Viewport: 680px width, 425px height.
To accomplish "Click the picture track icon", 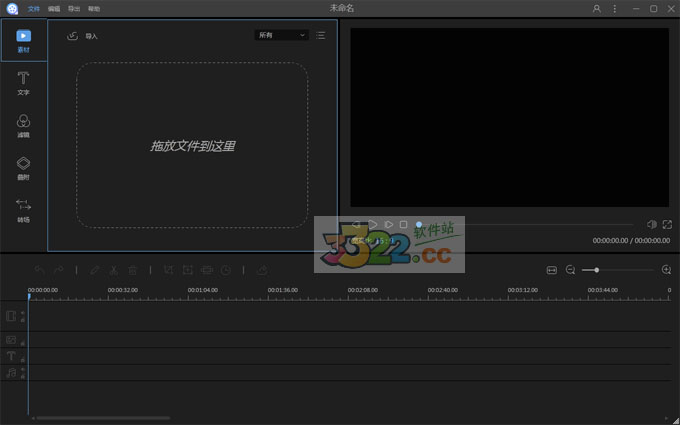I will click(11, 340).
